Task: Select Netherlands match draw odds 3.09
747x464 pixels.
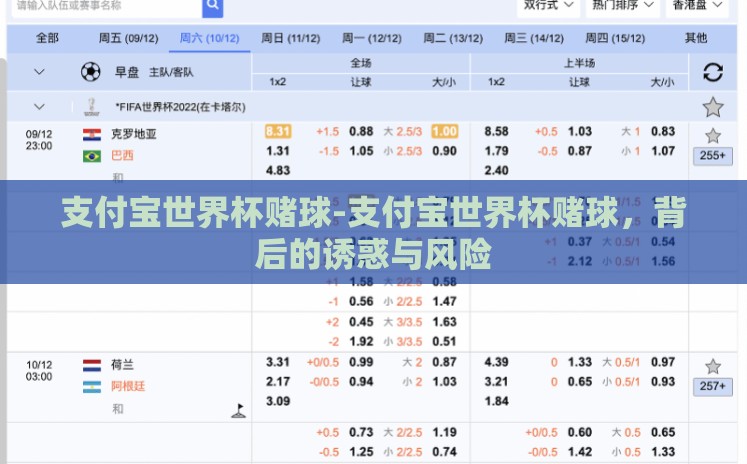Action: point(278,401)
